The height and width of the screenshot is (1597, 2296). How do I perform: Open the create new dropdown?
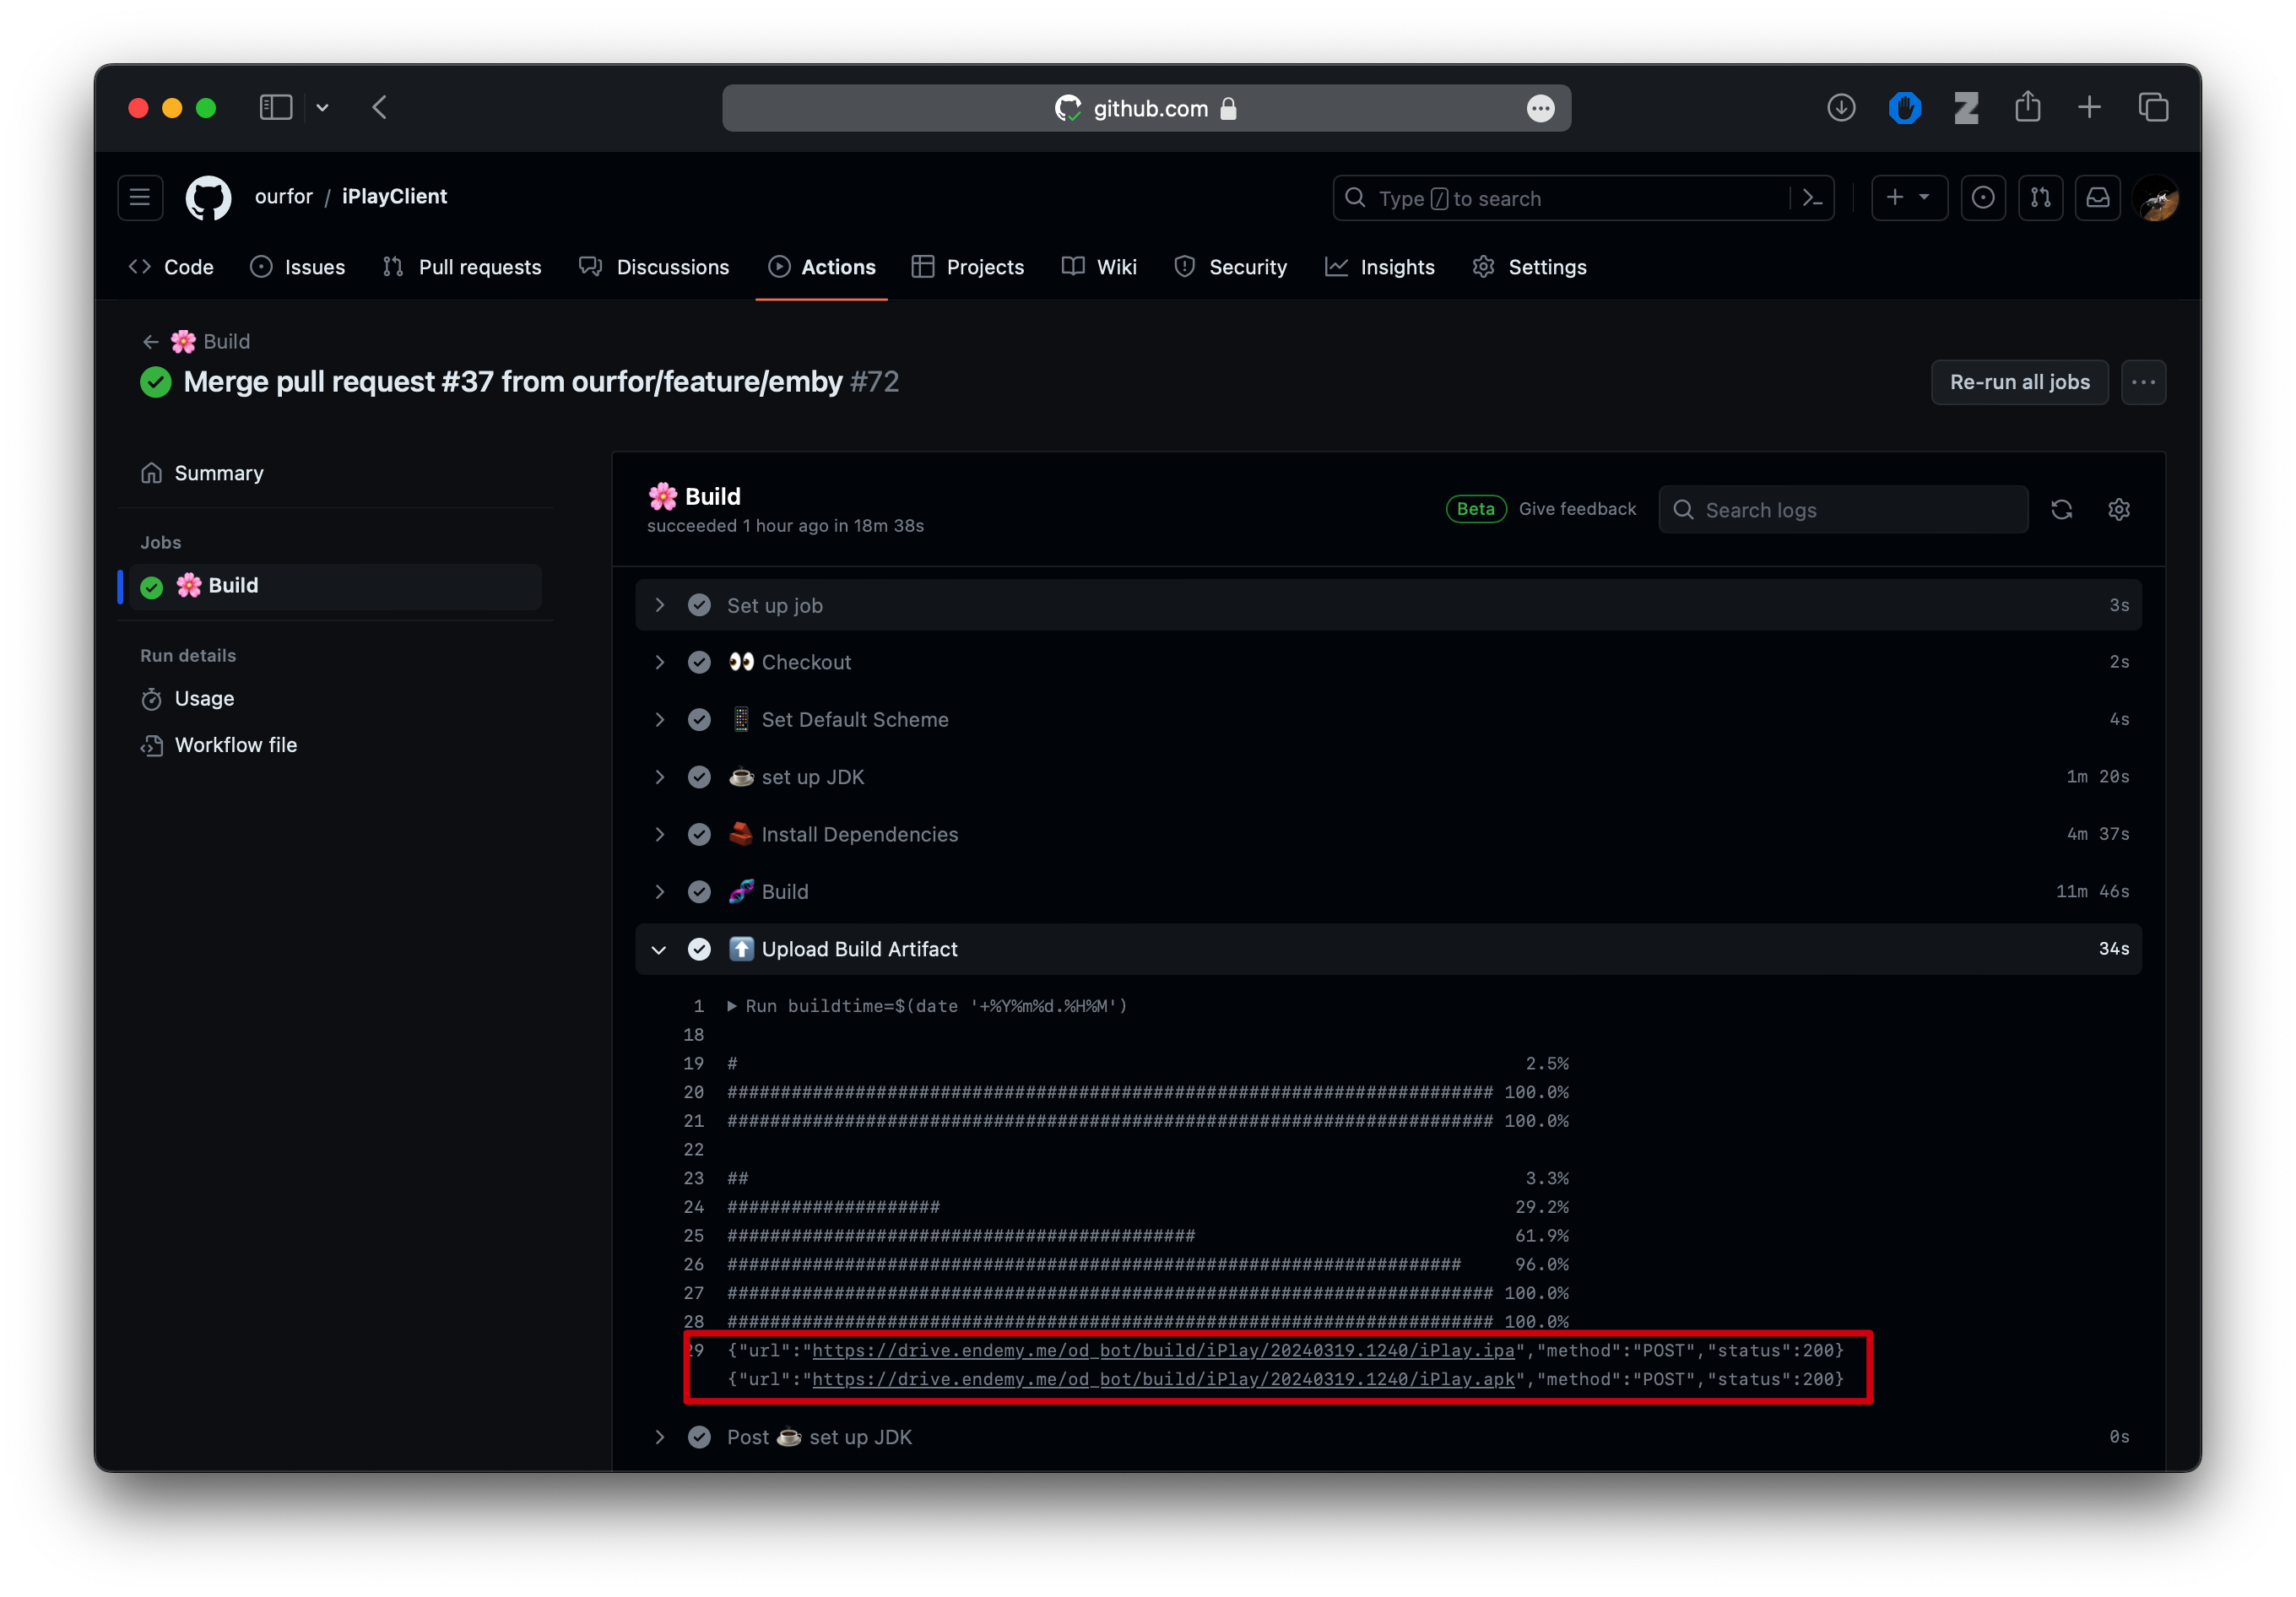pyautogui.click(x=1908, y=198)
